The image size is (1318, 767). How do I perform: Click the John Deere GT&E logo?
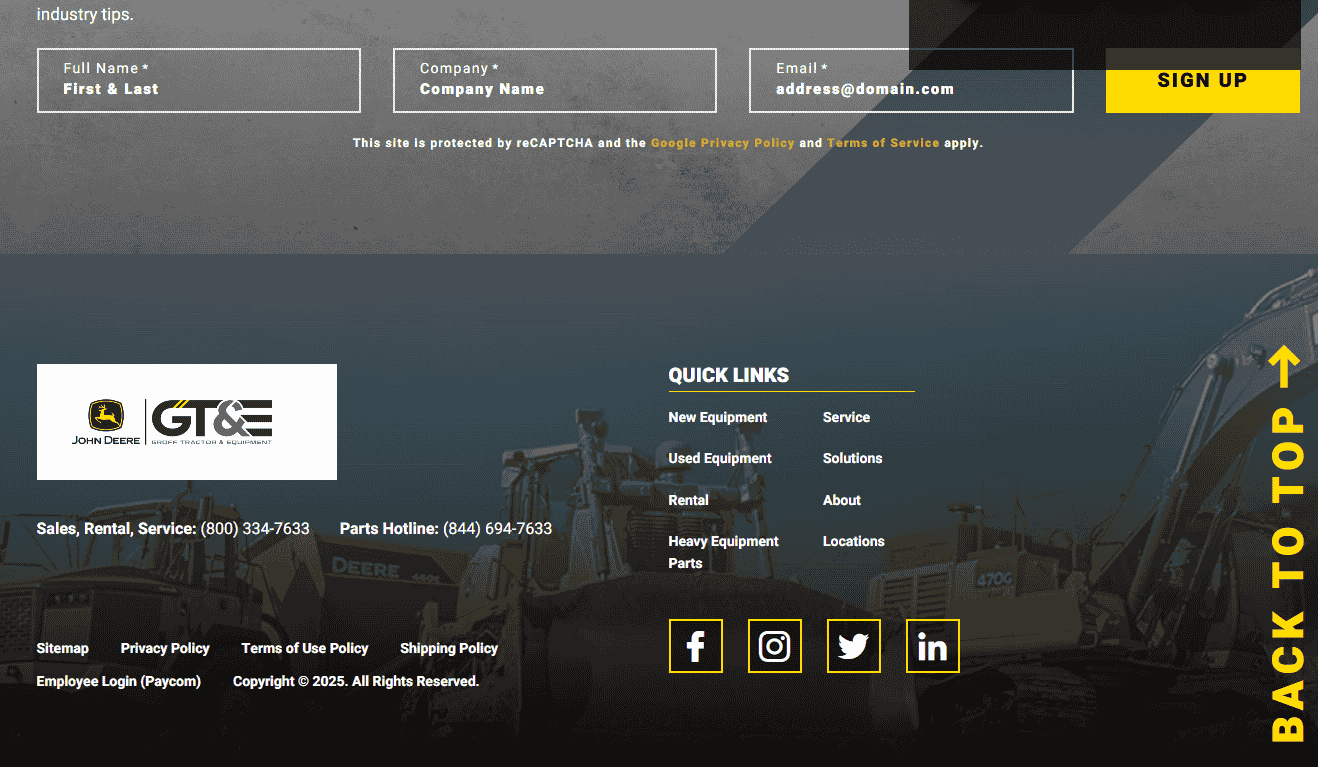click(x=187, y=422)
